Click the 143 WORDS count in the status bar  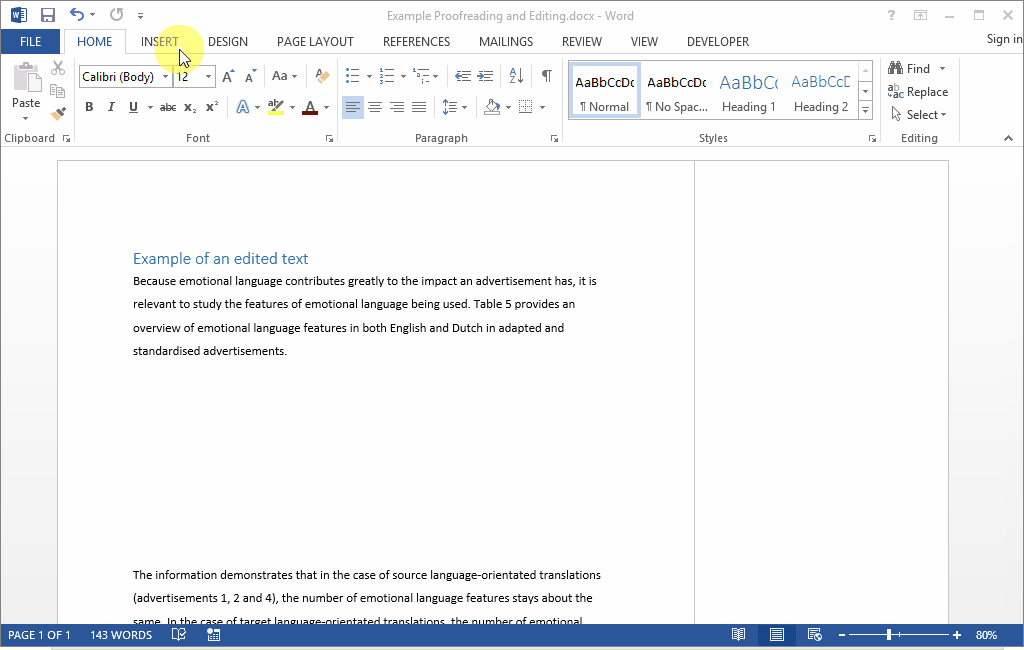(x=121, y=635)
